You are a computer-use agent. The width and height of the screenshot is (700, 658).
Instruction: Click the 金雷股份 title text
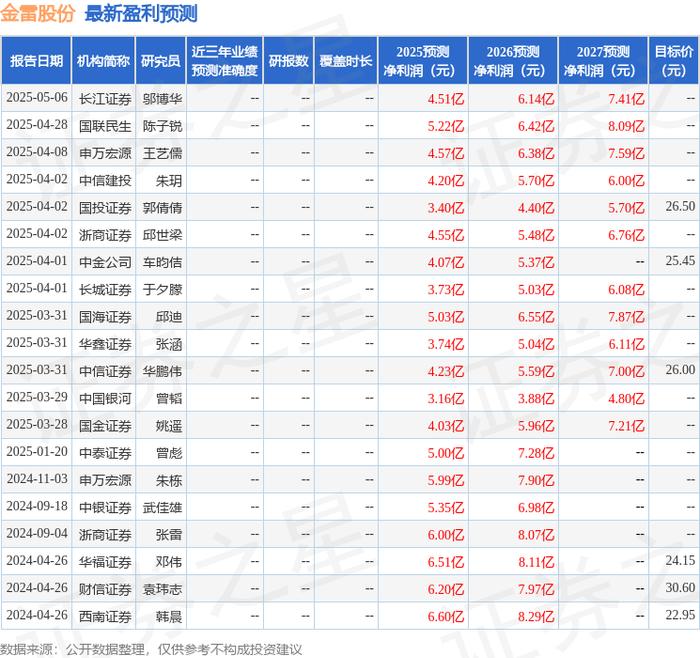coord(38,13)
